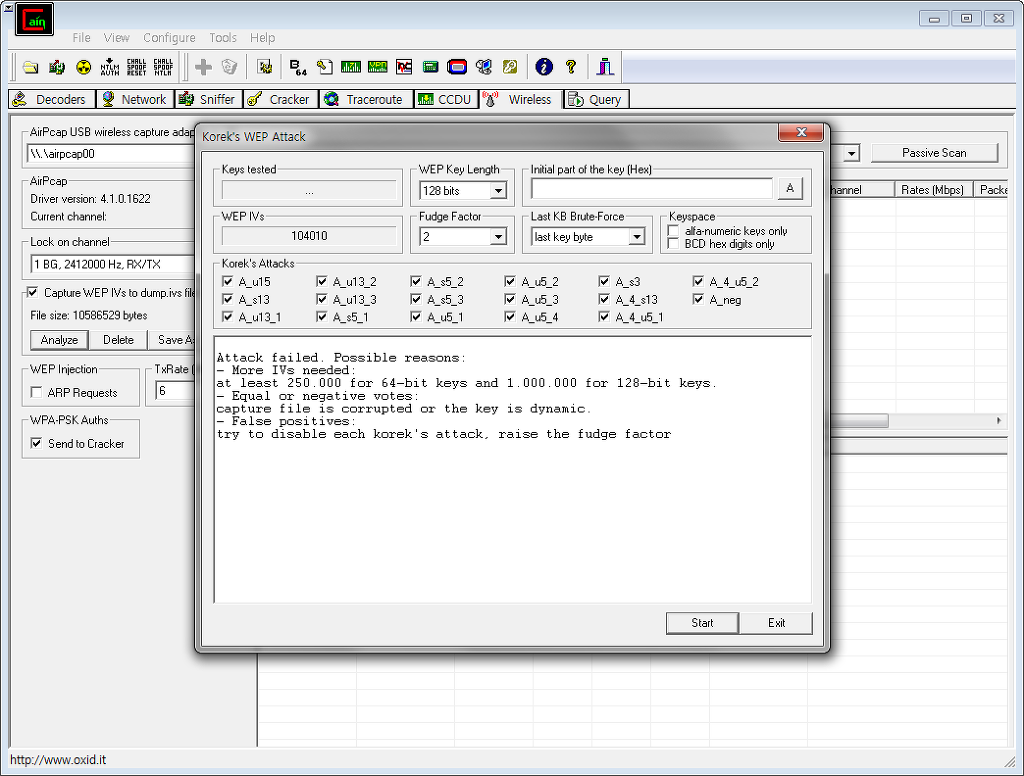Click the scrollbar right arrow in main window
1024x776 pixels.
(999, 421)
